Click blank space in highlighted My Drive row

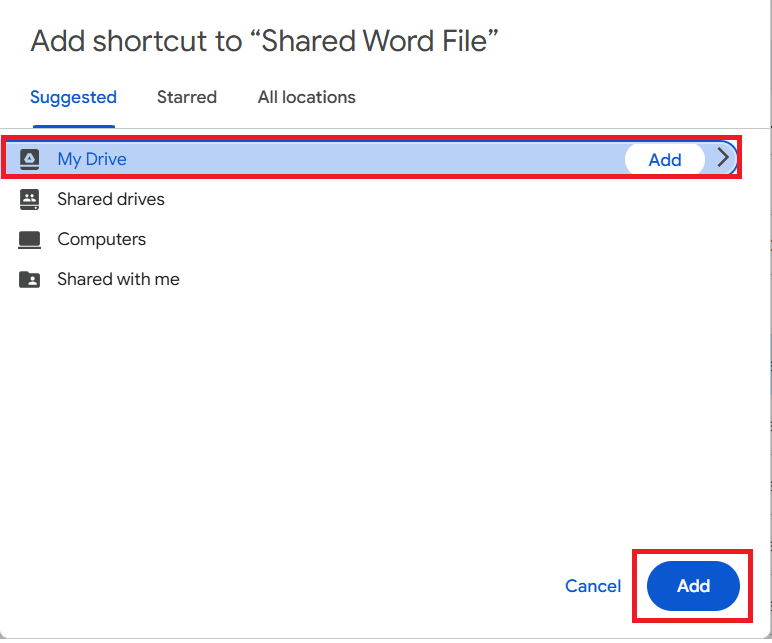pos(380,159)
